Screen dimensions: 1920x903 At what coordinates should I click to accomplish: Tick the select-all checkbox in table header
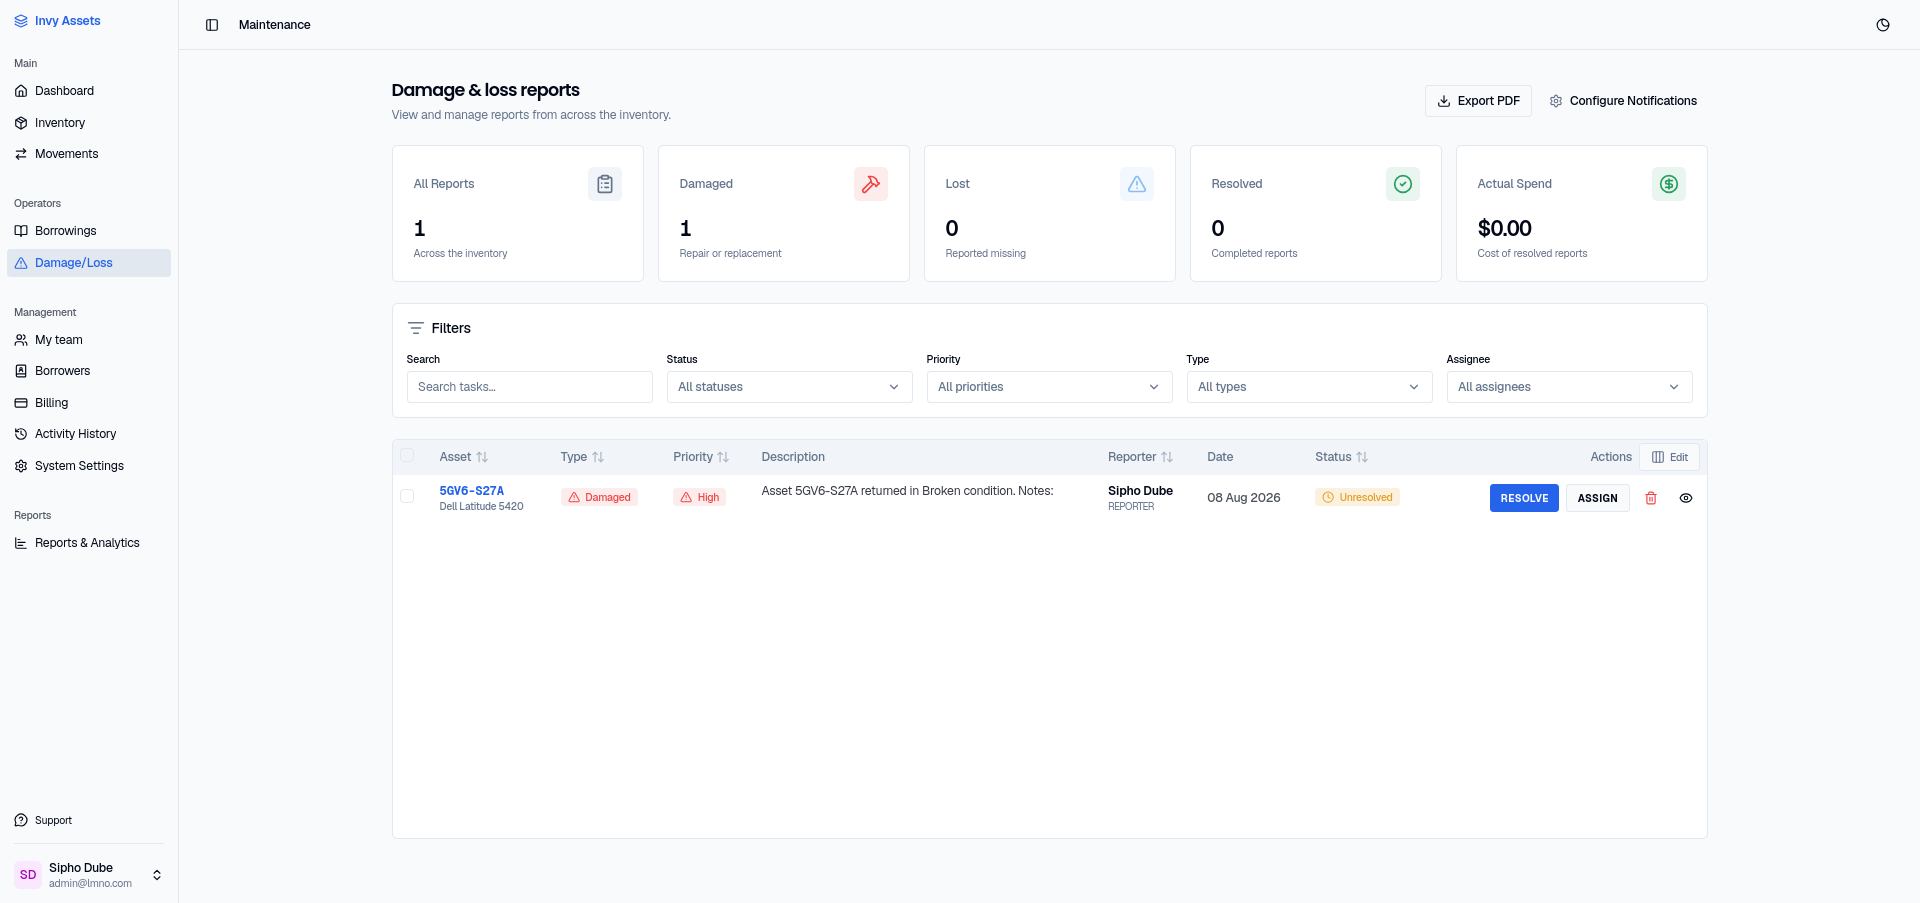pos(407,456)
